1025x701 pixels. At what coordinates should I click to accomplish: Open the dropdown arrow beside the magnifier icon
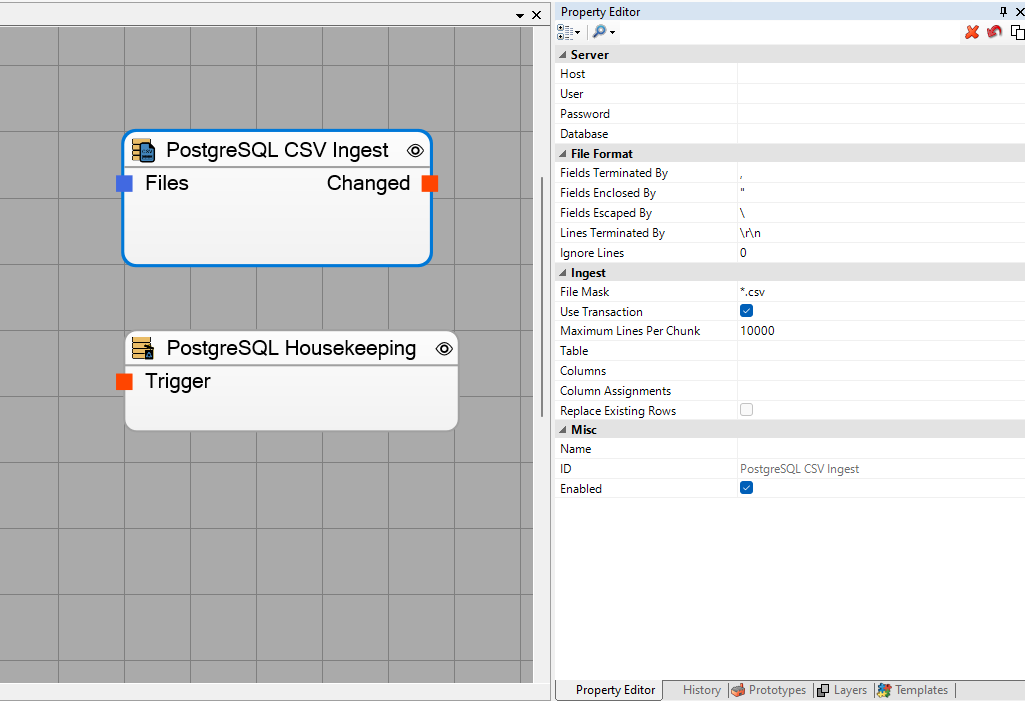(613, 33)
